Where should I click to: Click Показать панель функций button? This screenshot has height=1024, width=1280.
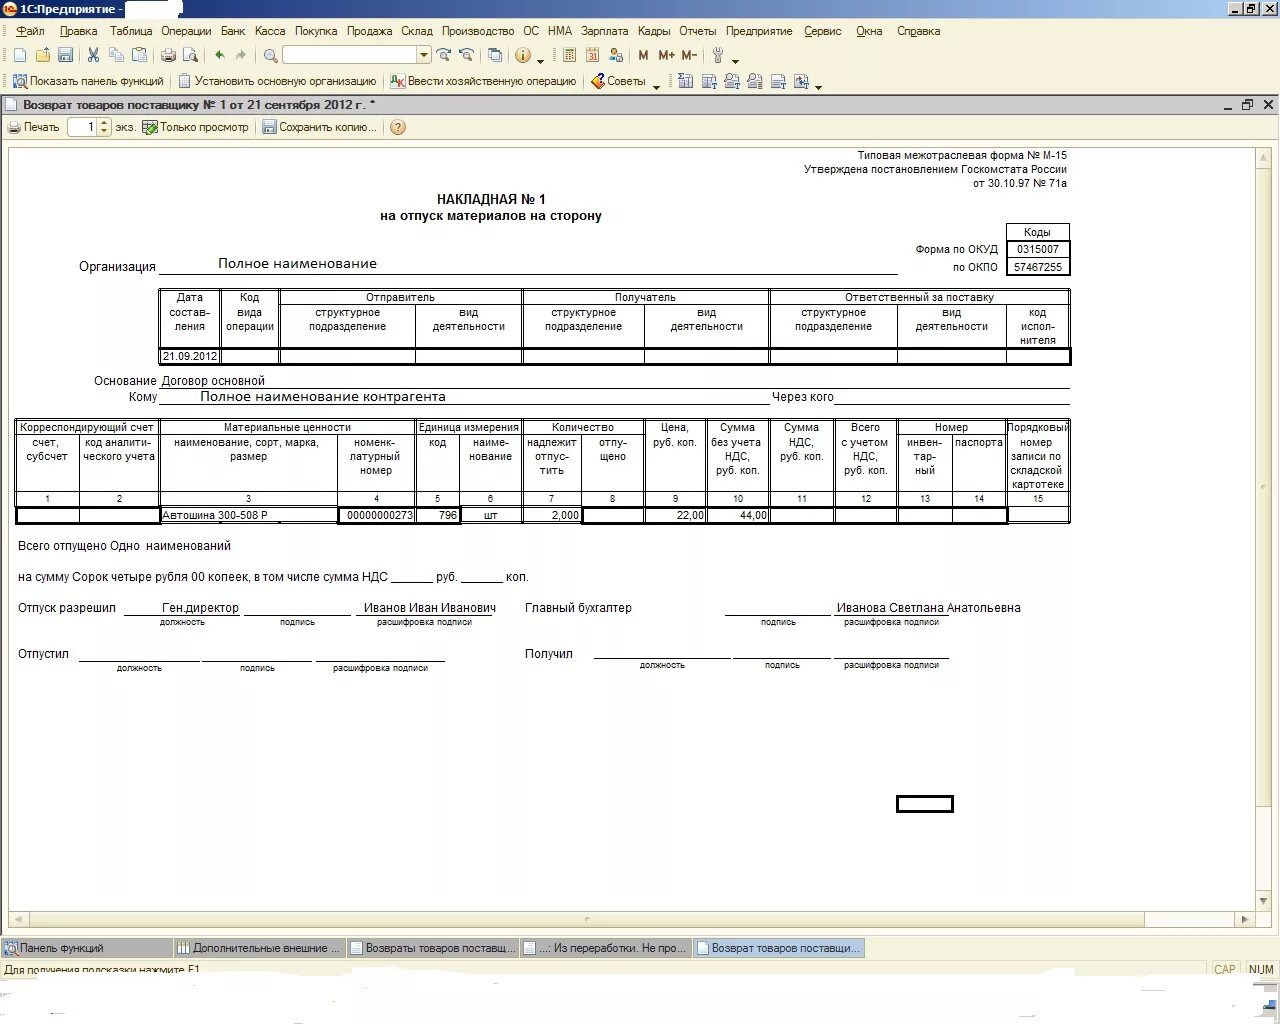pos(88,81)
